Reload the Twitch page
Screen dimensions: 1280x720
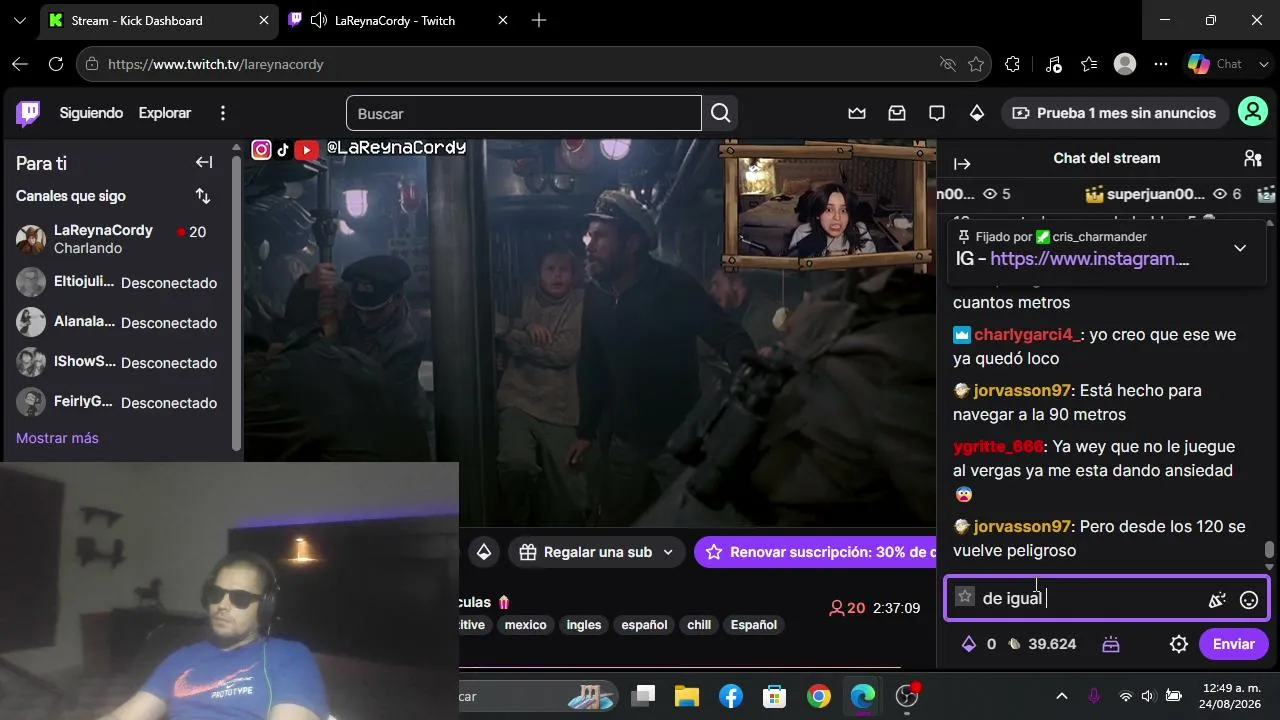(56, 64)
